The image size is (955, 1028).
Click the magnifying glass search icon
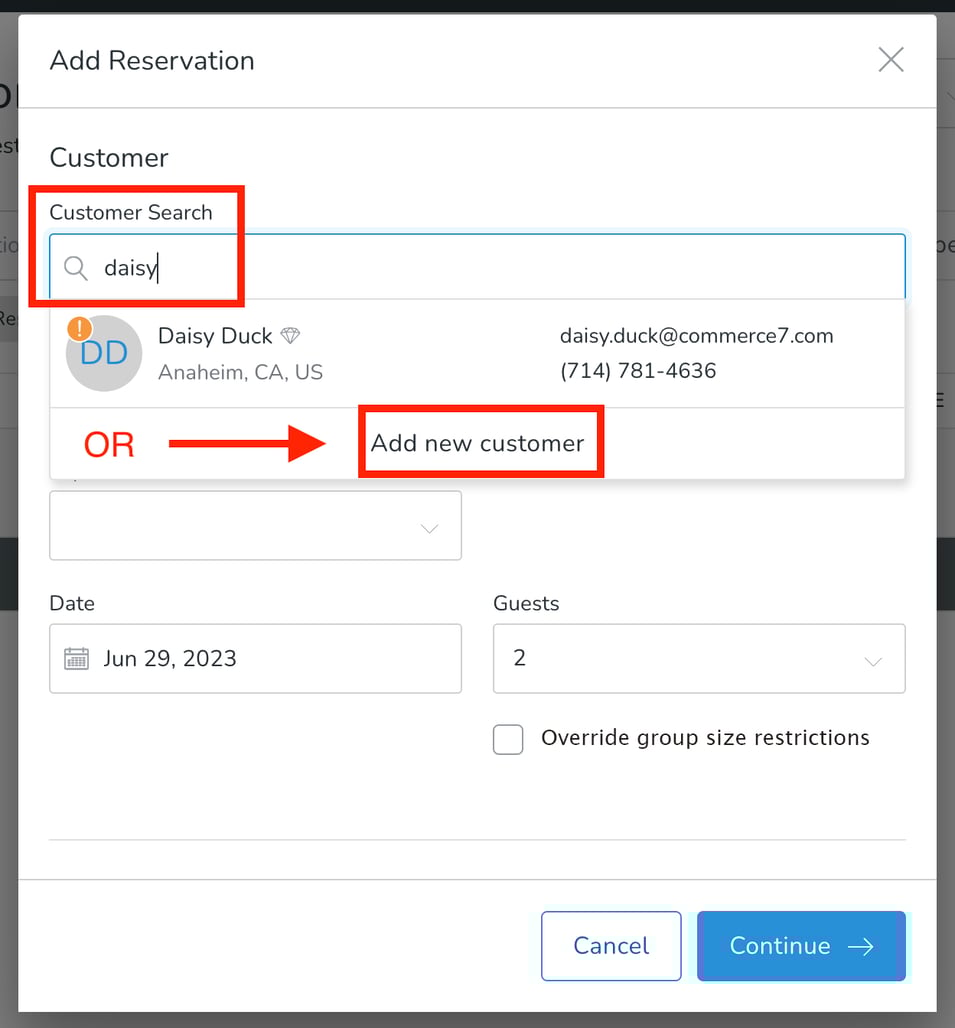(75, 268)
